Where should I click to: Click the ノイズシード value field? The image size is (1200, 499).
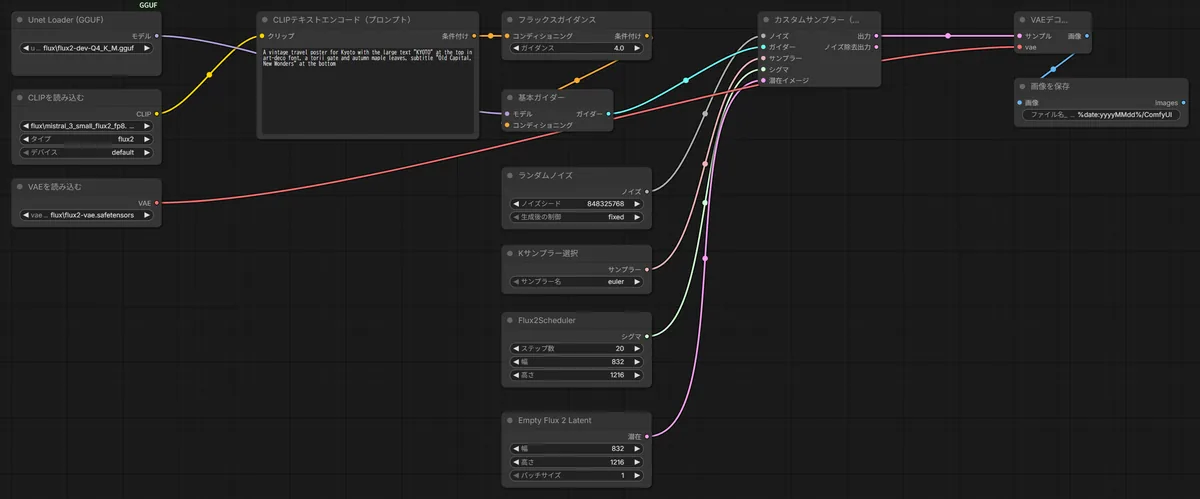pyautogui.click(x=576, y=204)
